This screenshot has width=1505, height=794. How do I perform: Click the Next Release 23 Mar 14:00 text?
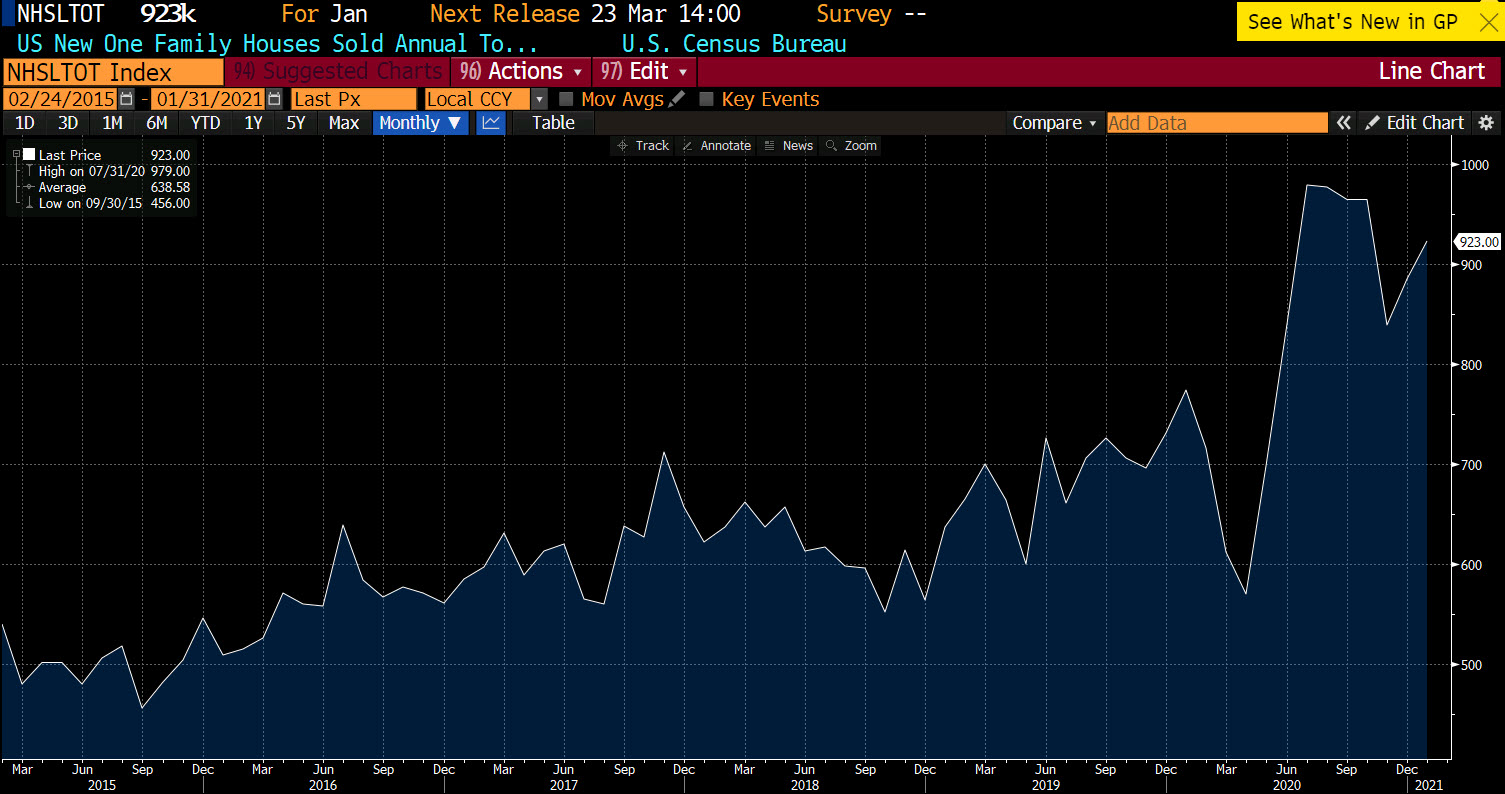pyautogui.click(x=585, y=14)
